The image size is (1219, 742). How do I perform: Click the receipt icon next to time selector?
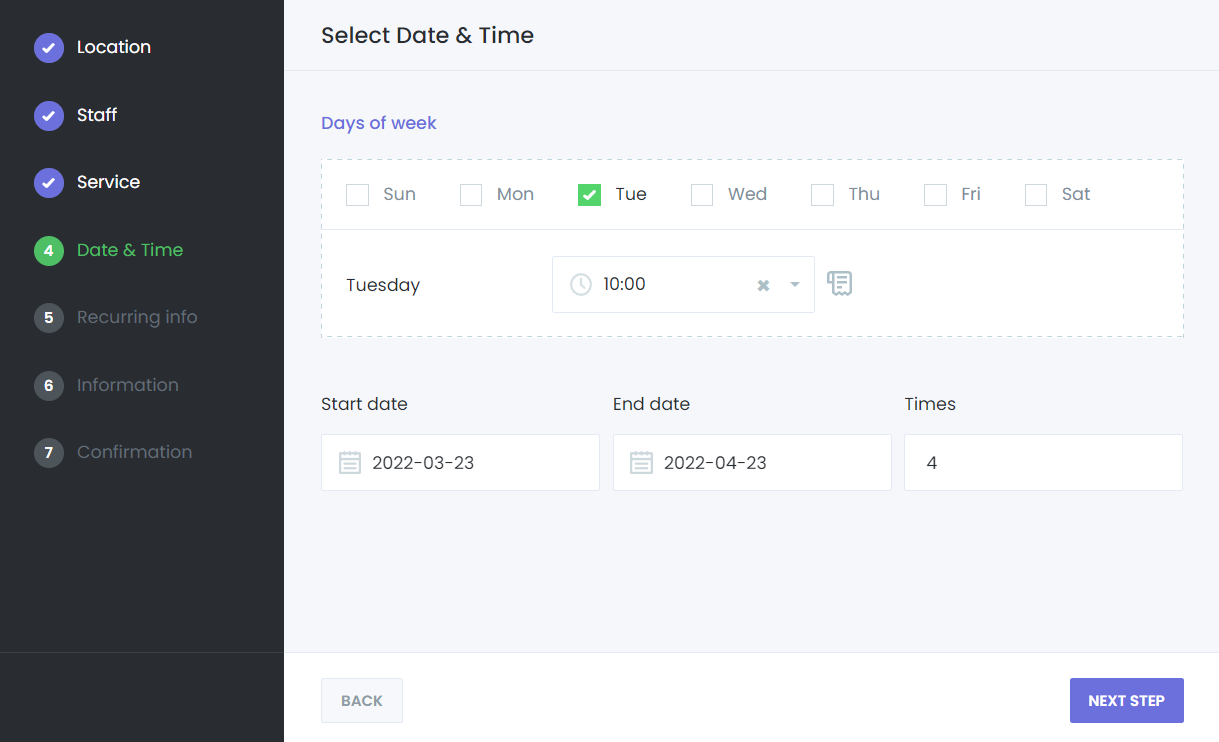point(840,284)
